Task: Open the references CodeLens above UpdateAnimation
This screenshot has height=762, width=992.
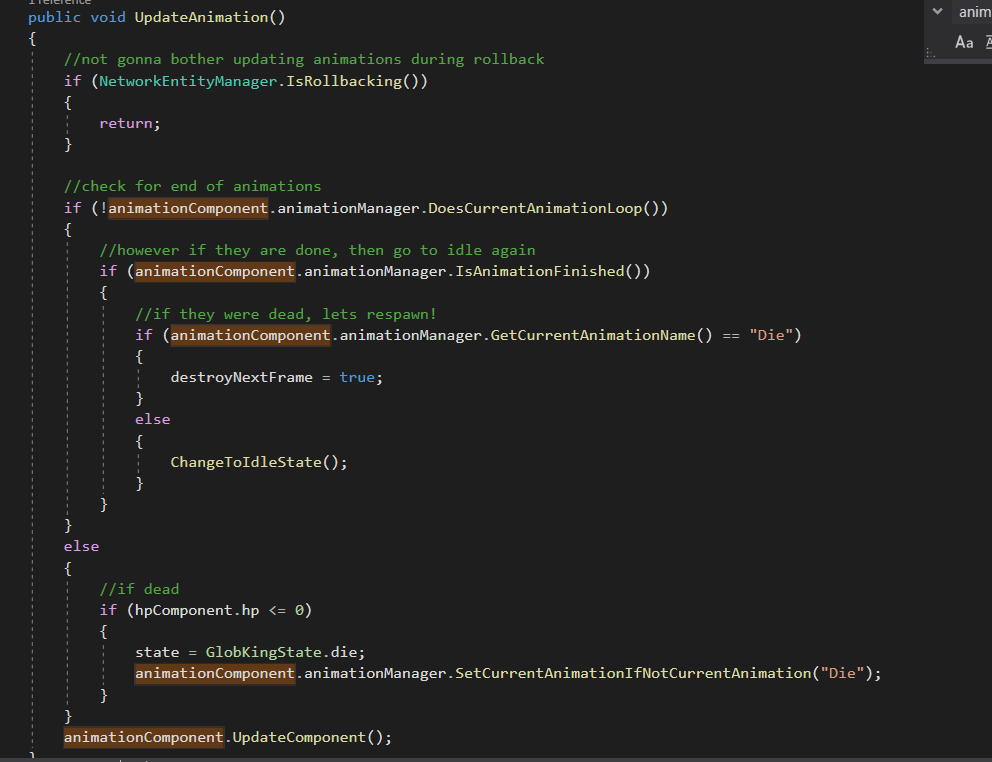Action: [x=58, y=3]
